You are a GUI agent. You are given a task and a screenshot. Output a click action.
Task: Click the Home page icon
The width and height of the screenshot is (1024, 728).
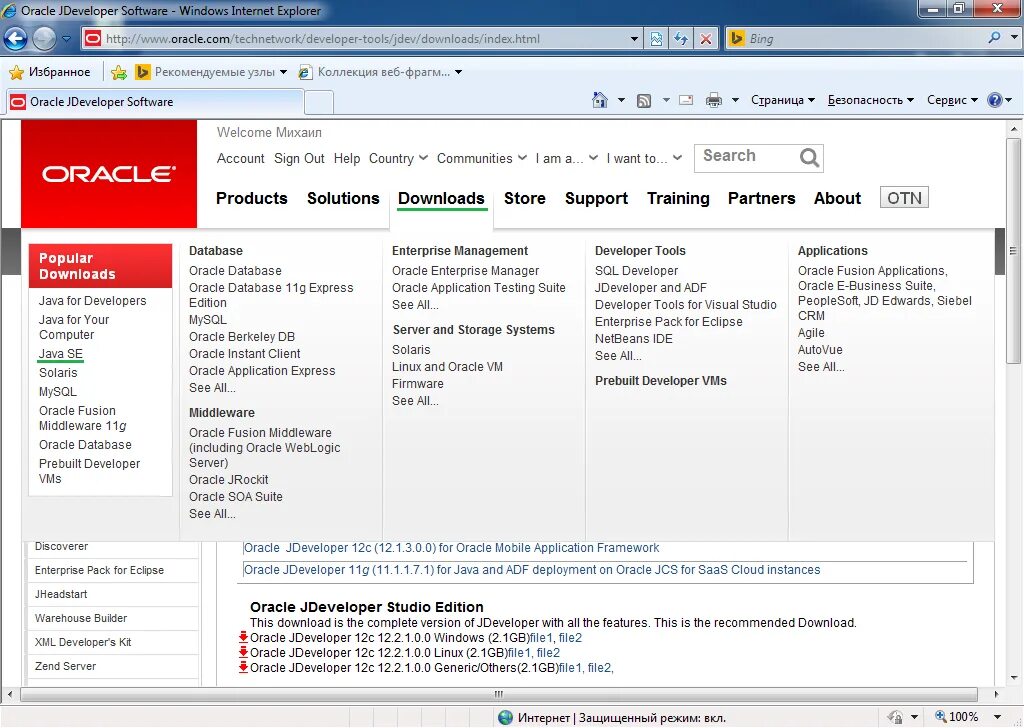pos(600,100)
